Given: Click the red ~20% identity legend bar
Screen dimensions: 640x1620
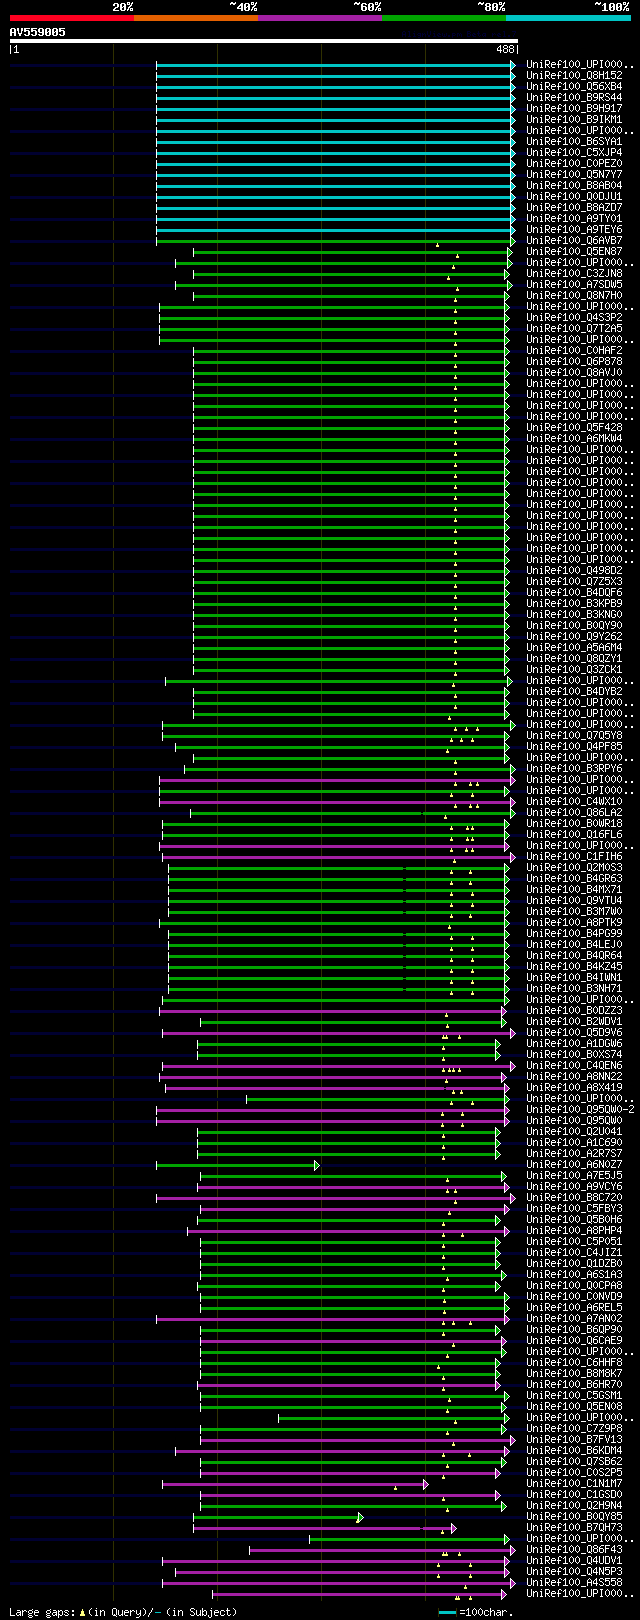Looking at the screenshot, I should pyautogui.click(x=72, y=18).
